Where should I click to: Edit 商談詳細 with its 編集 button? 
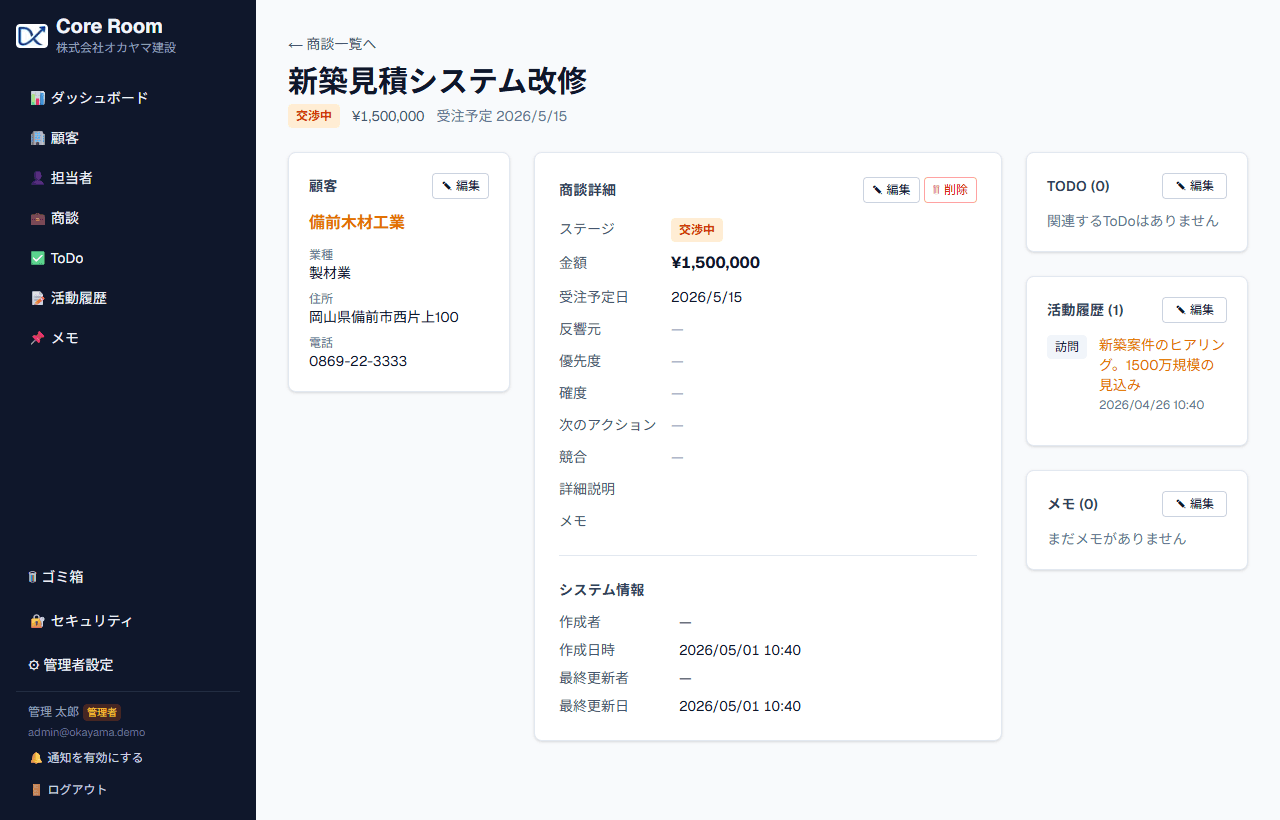891,190
